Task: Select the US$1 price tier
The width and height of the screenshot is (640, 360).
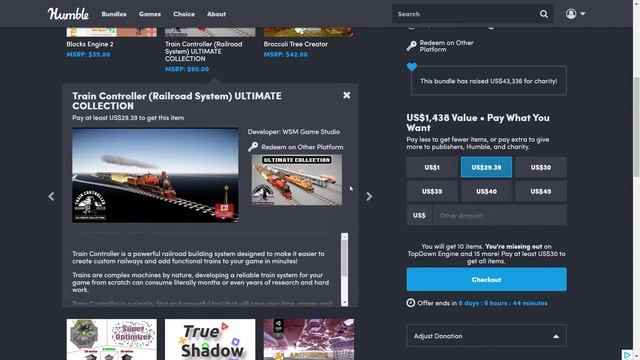Action: coord(432,167)
